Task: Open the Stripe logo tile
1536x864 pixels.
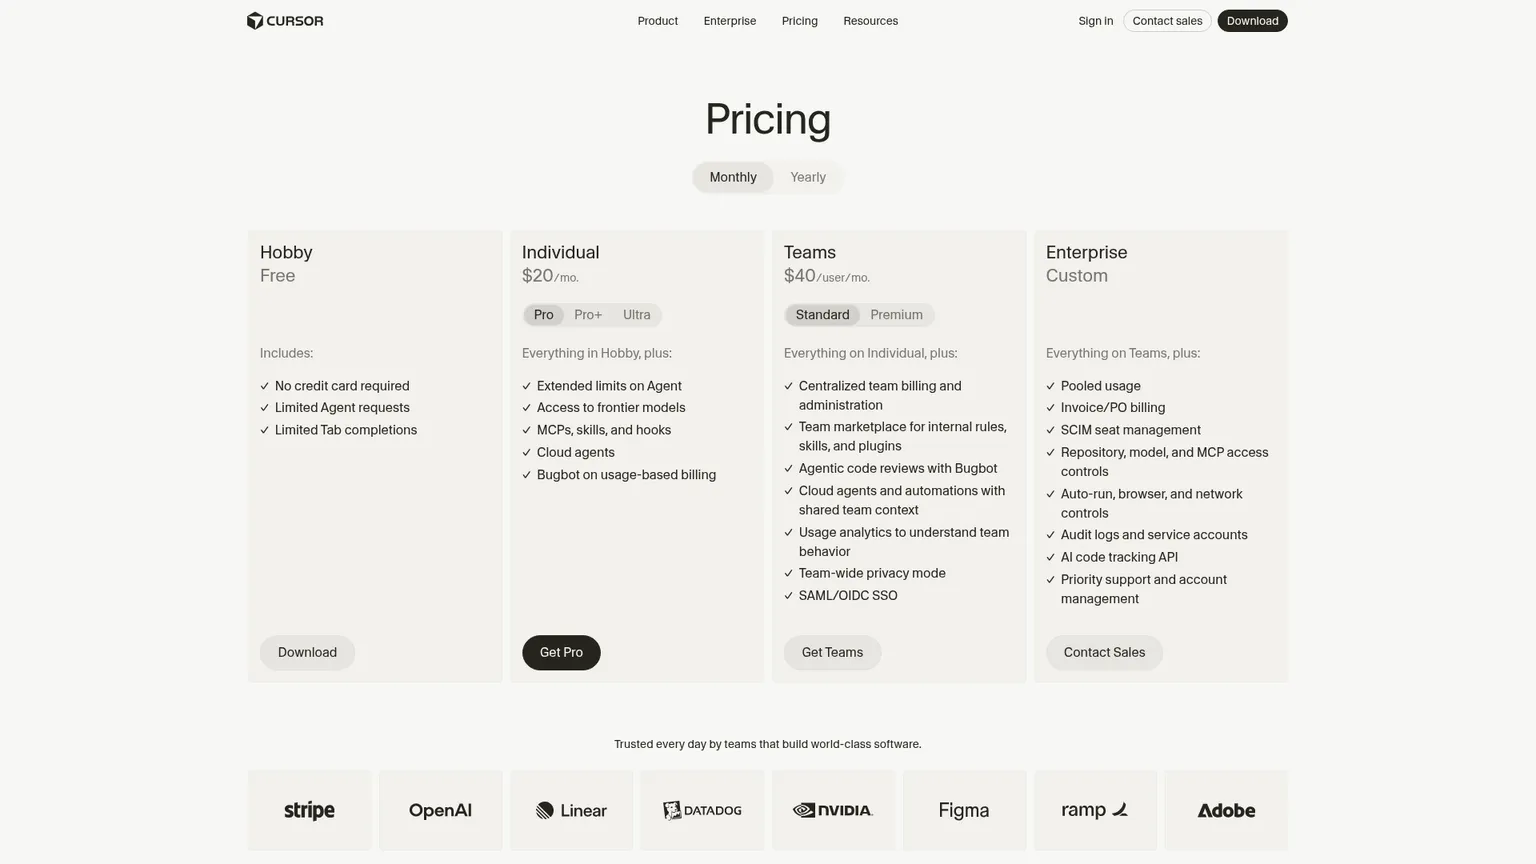Action: pos(310,810)
